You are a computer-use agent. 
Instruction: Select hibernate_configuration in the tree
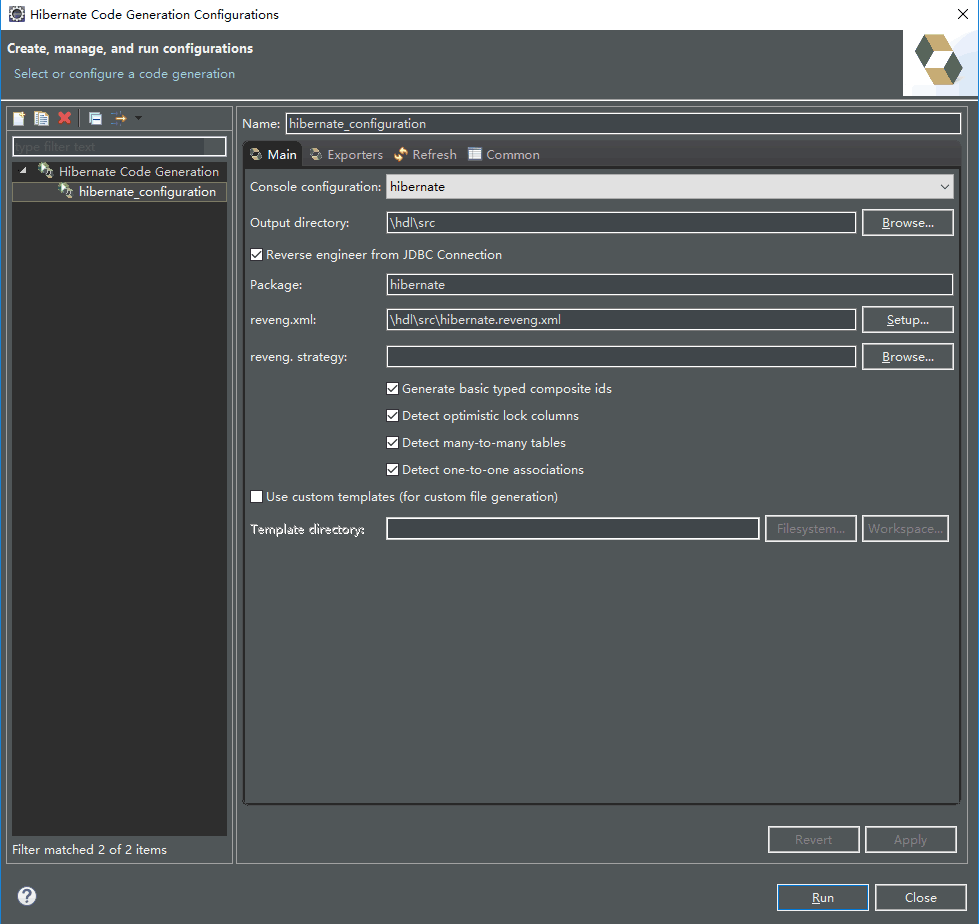coord(147,192)
